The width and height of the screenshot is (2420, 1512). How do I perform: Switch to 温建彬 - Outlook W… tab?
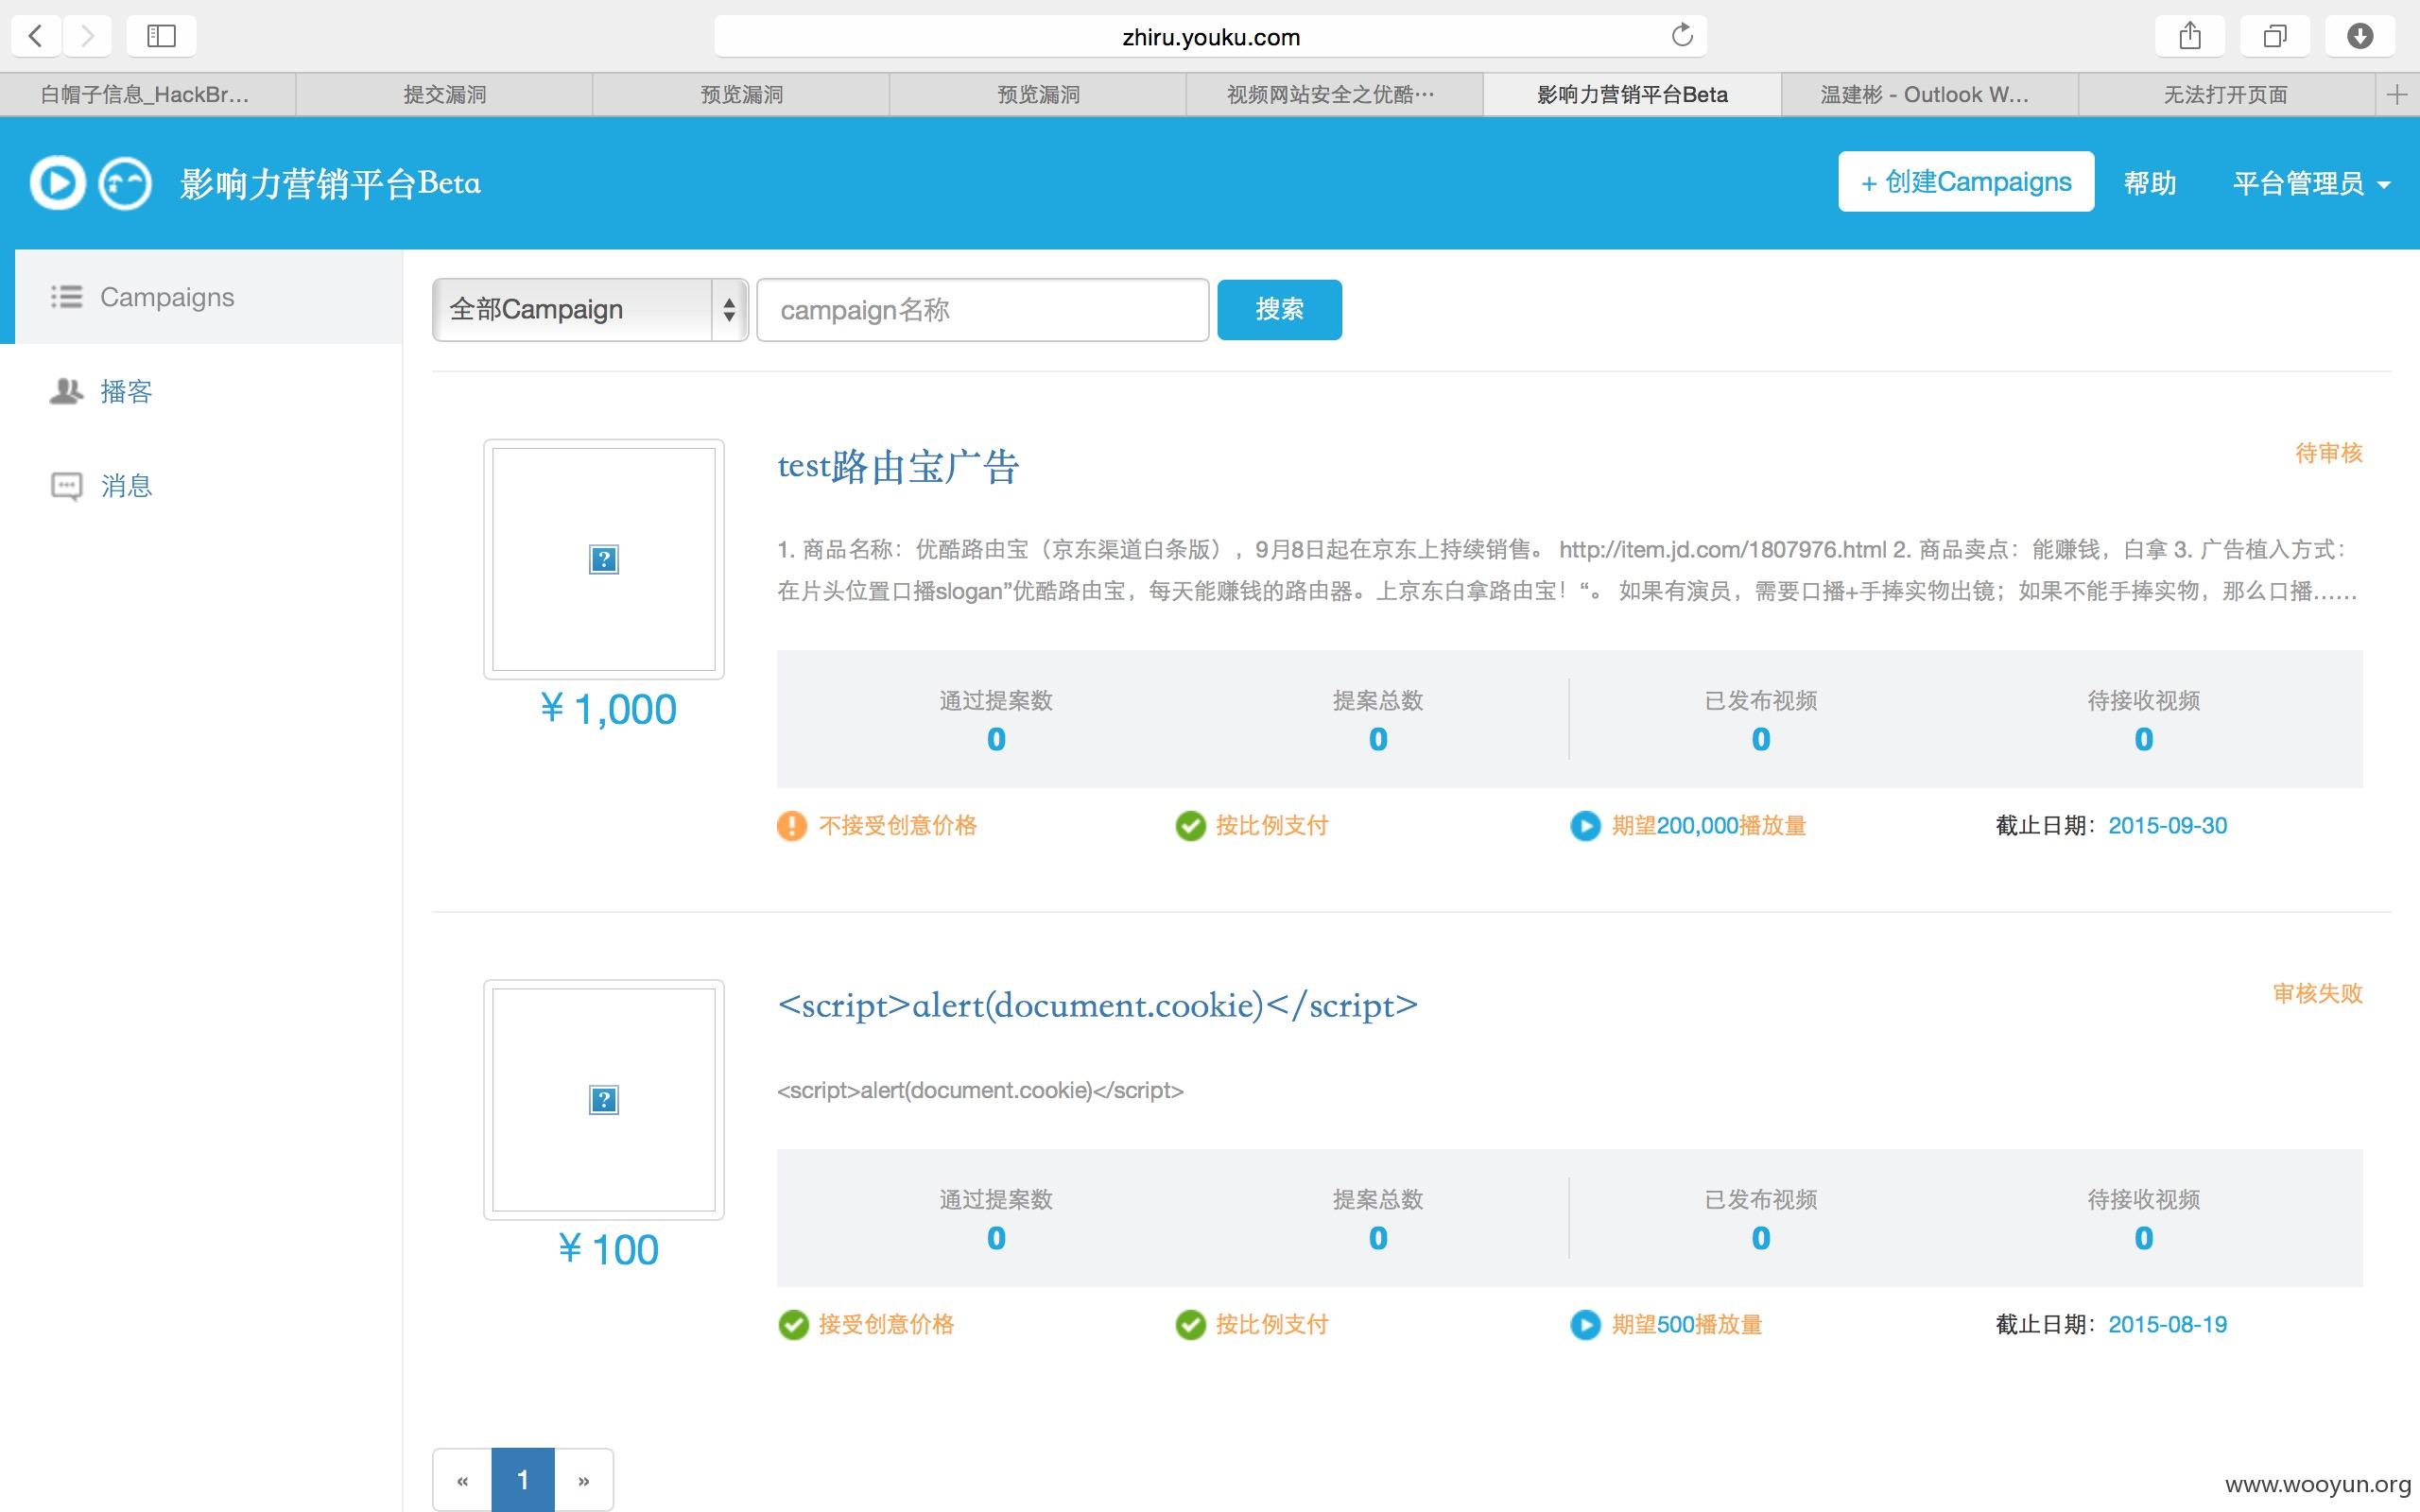point(1928,95)
